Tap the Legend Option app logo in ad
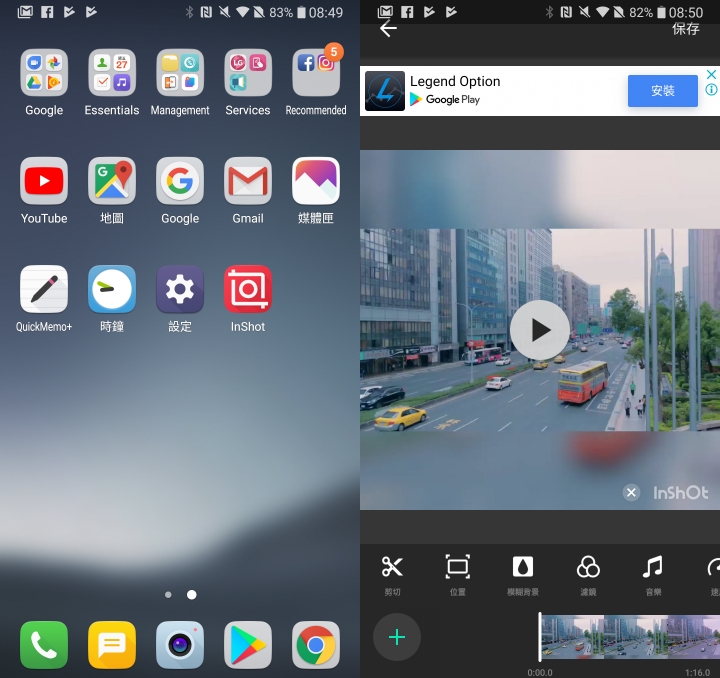 pos(385,91)
